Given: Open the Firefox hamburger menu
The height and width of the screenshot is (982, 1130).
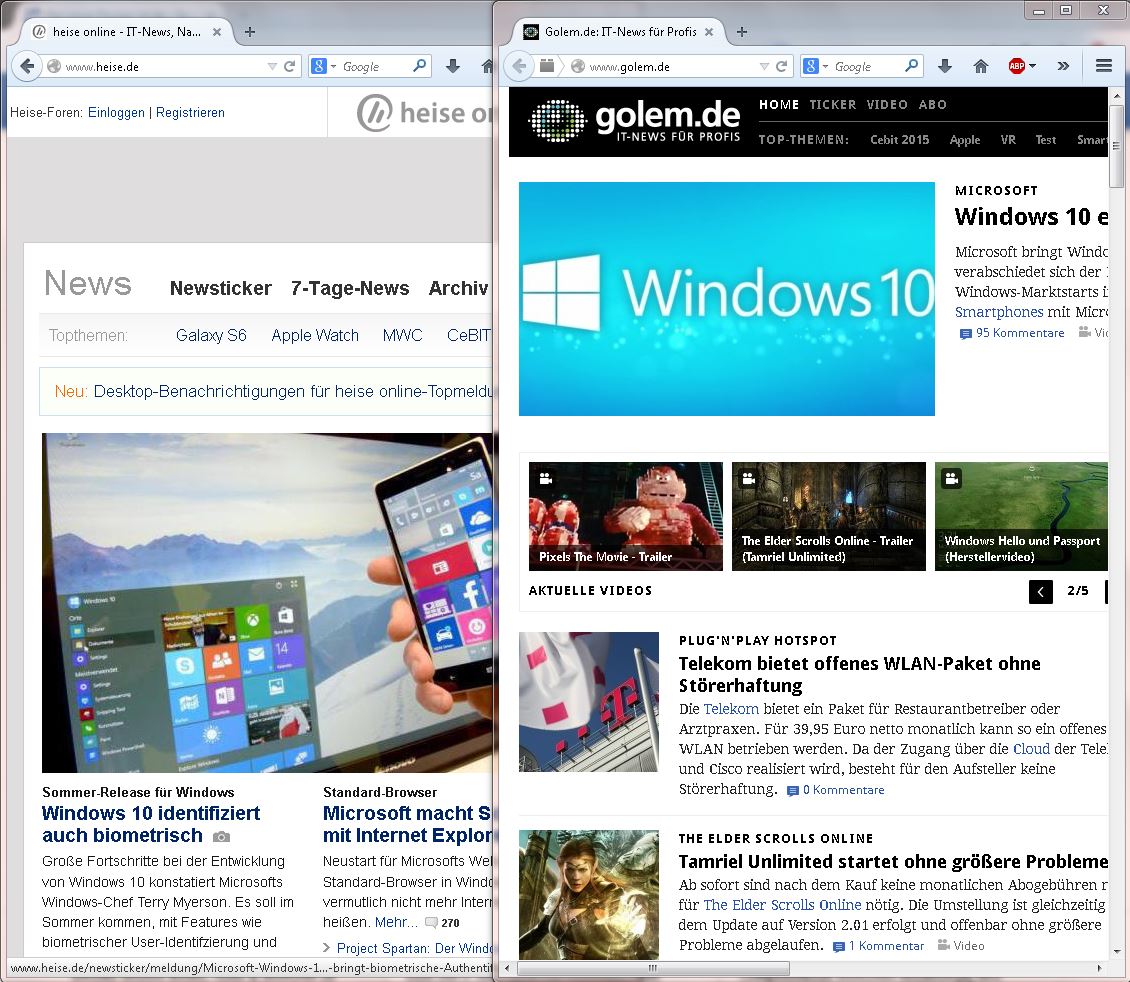Looking at the screenshot, I should (1103, 66).
